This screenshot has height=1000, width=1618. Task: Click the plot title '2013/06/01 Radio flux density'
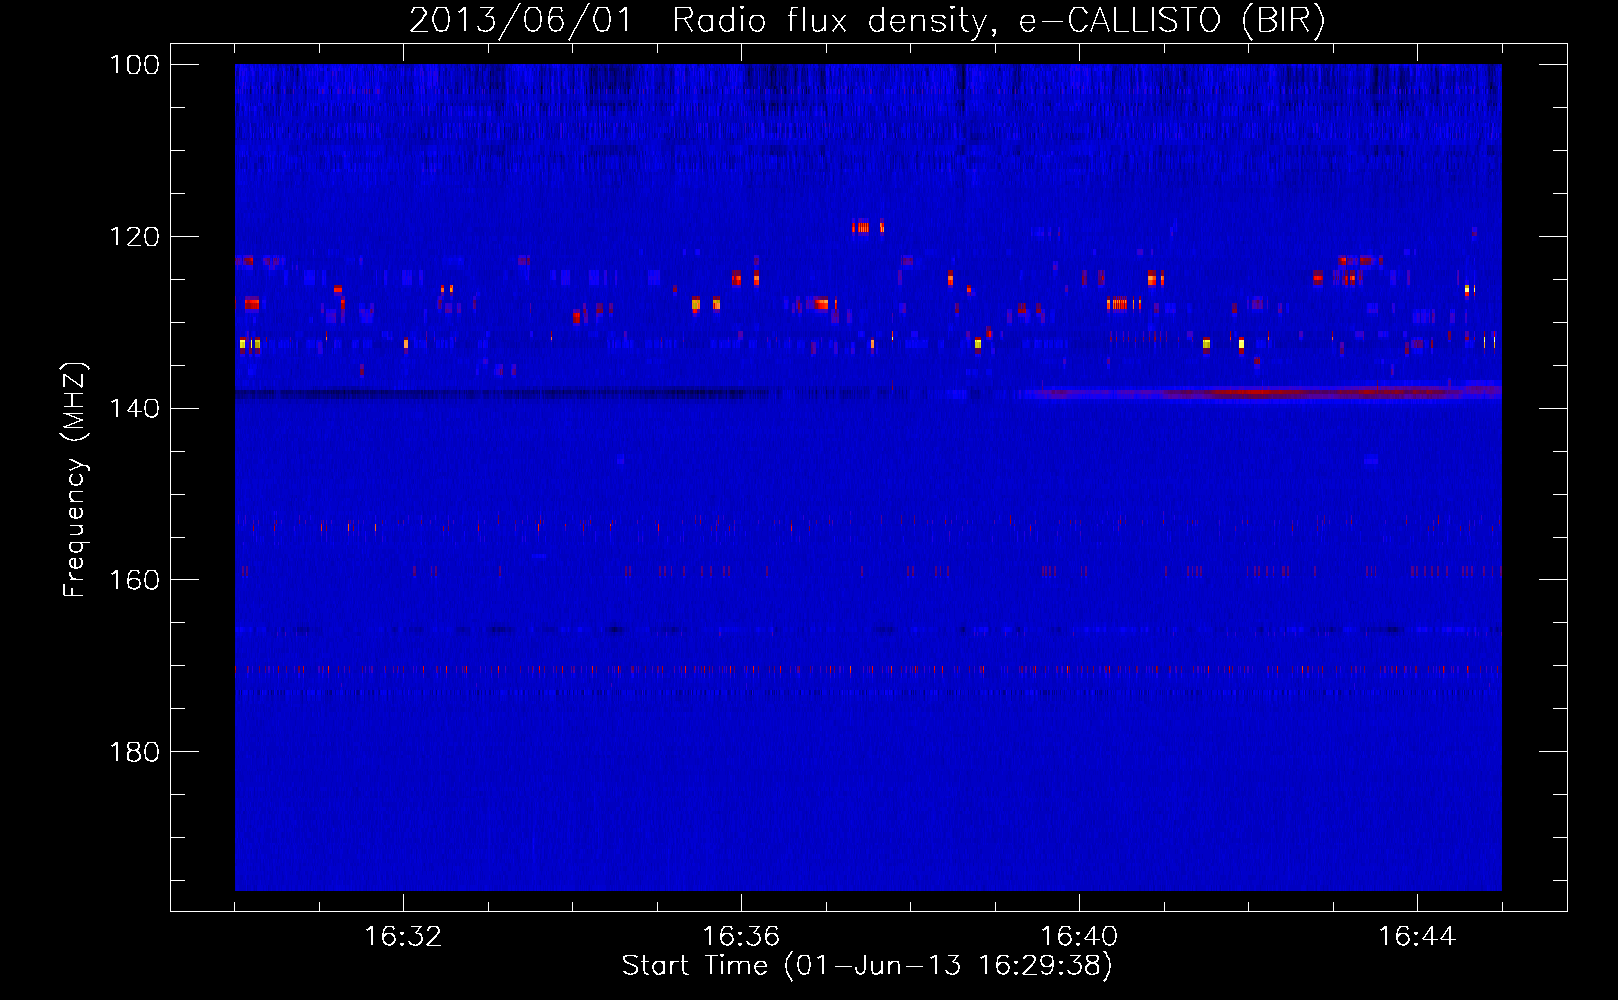pyautogui.click(x=698, y=20)
